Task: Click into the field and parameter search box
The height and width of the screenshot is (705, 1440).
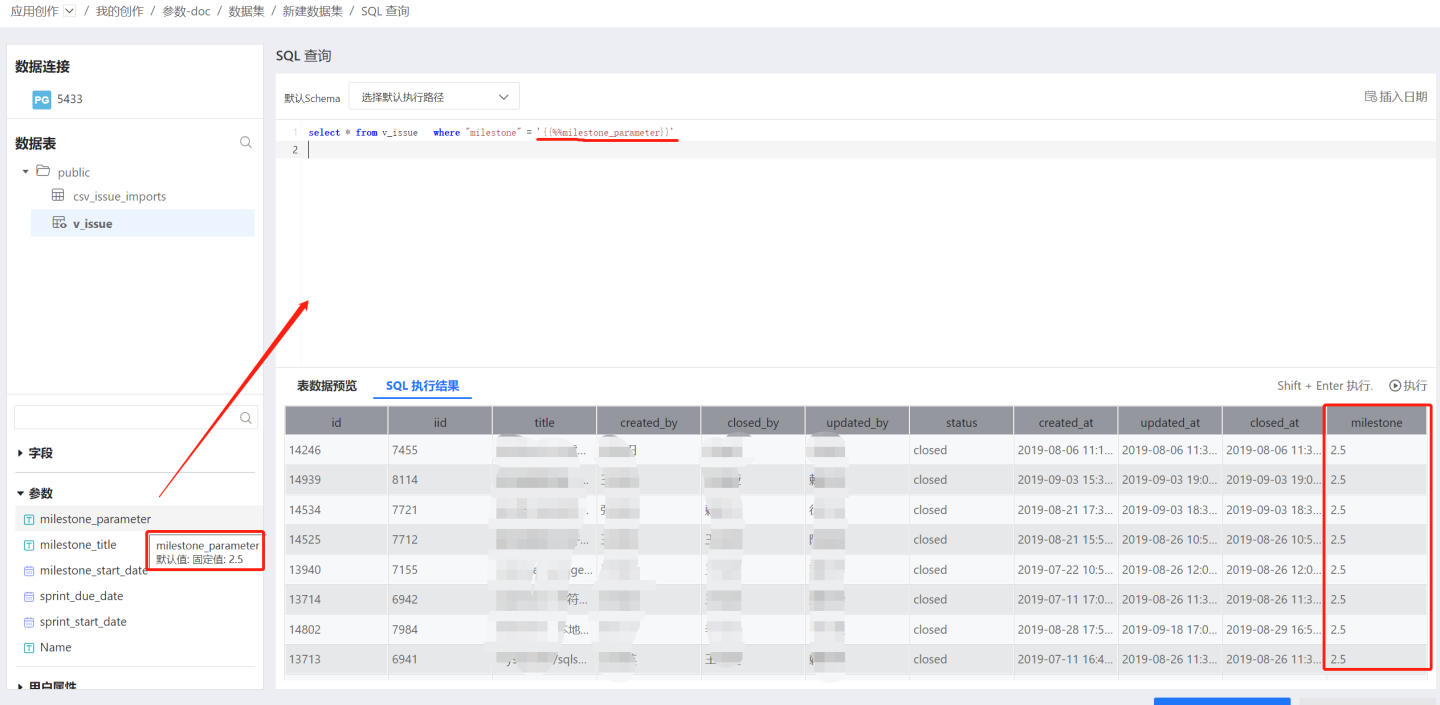Action: [125, 418]
